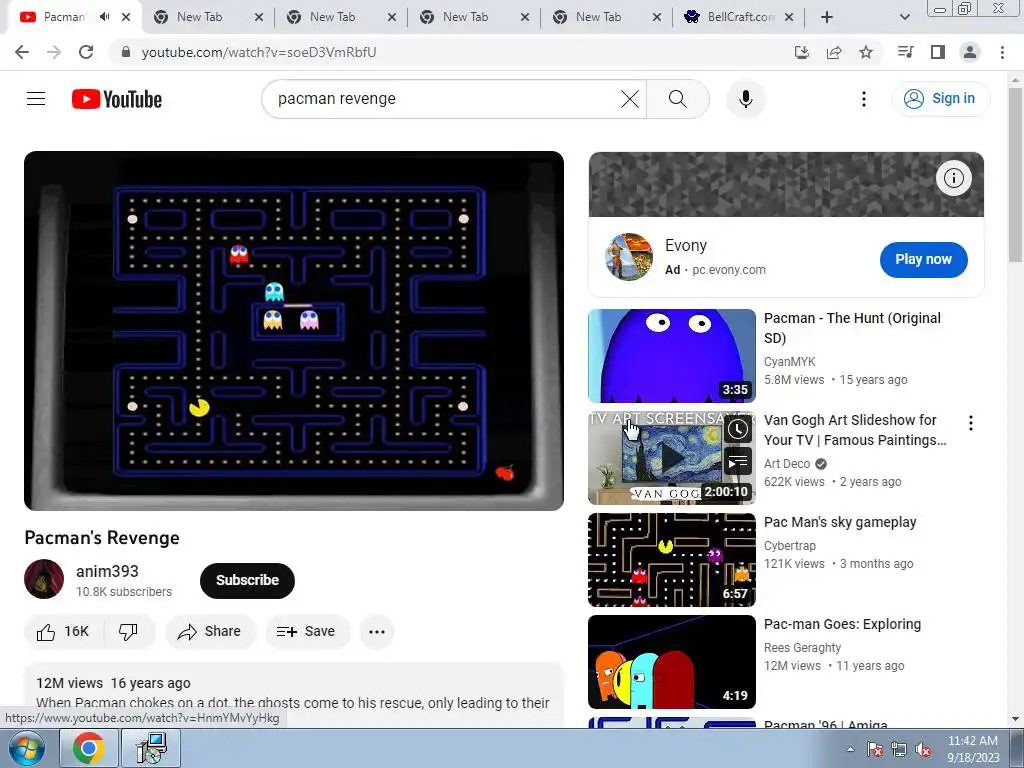Open anim393 channel avatar

(x=44, y=579)
